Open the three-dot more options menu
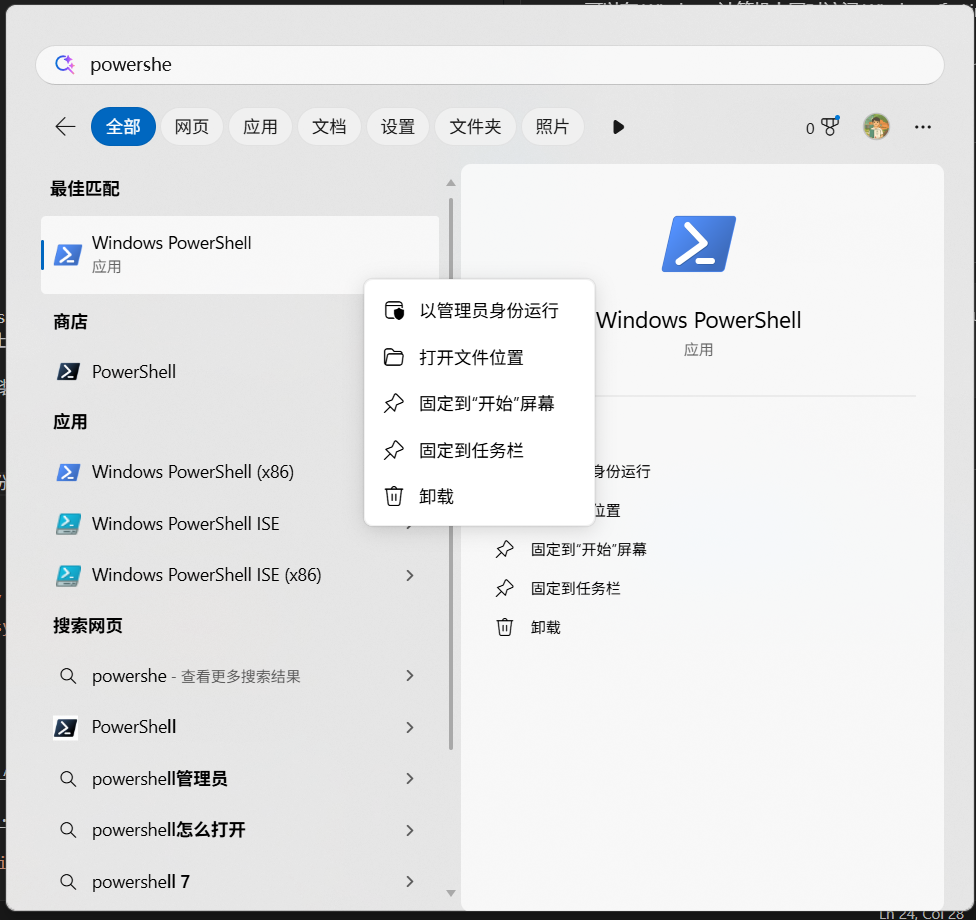The height and width of the screenshot is (920, 976). [x=923, y=127]
